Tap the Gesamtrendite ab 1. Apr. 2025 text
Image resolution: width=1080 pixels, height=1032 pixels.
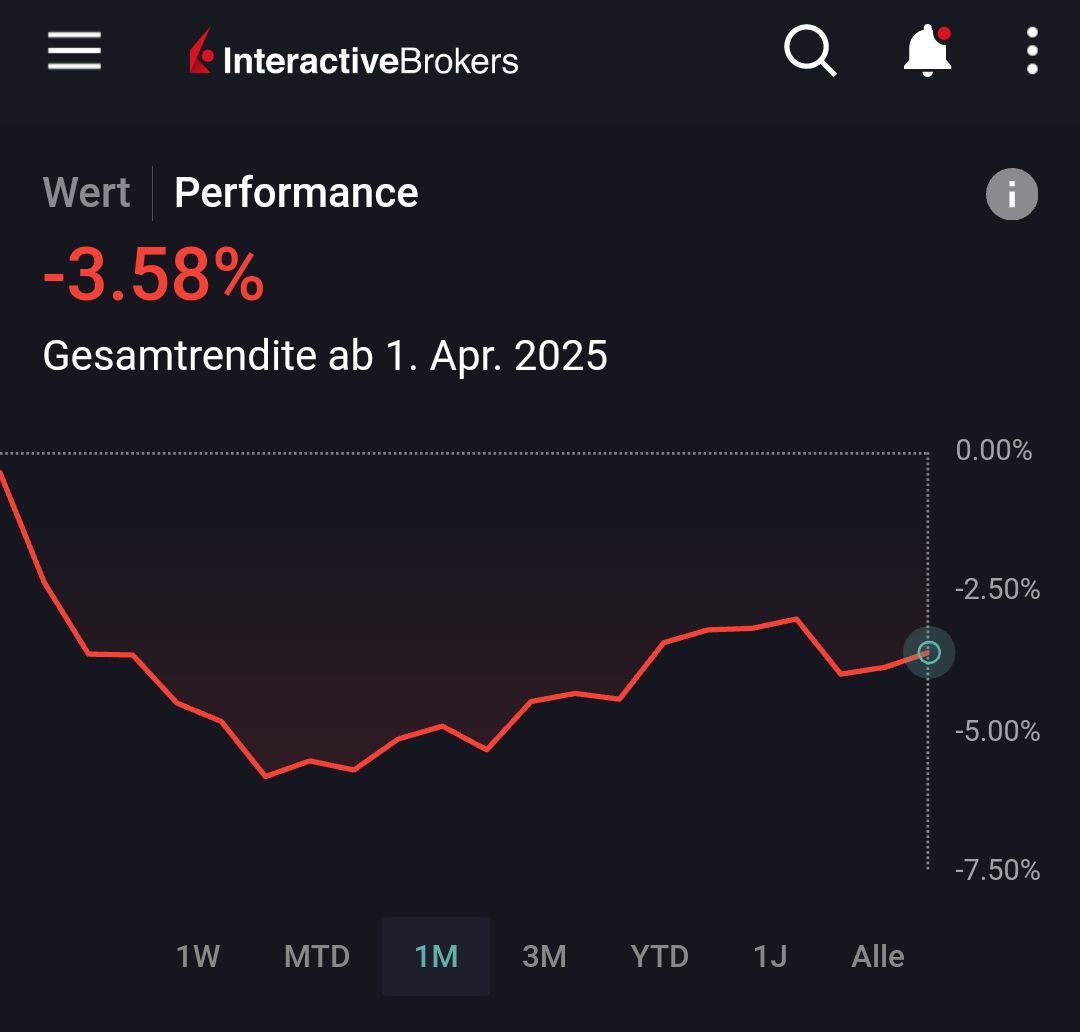(325, 355)
